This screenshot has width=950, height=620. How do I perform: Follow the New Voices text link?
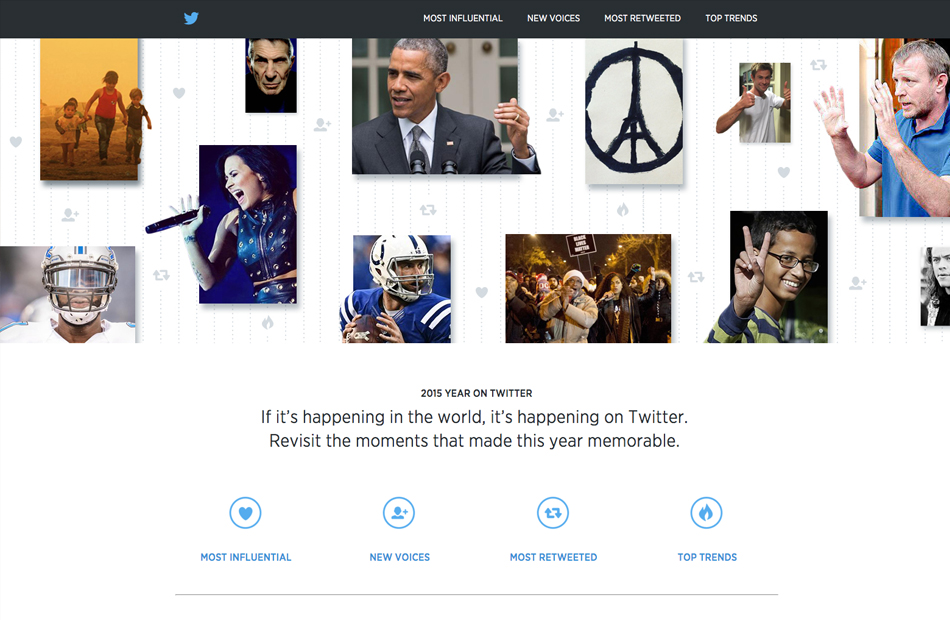[399, 557]
